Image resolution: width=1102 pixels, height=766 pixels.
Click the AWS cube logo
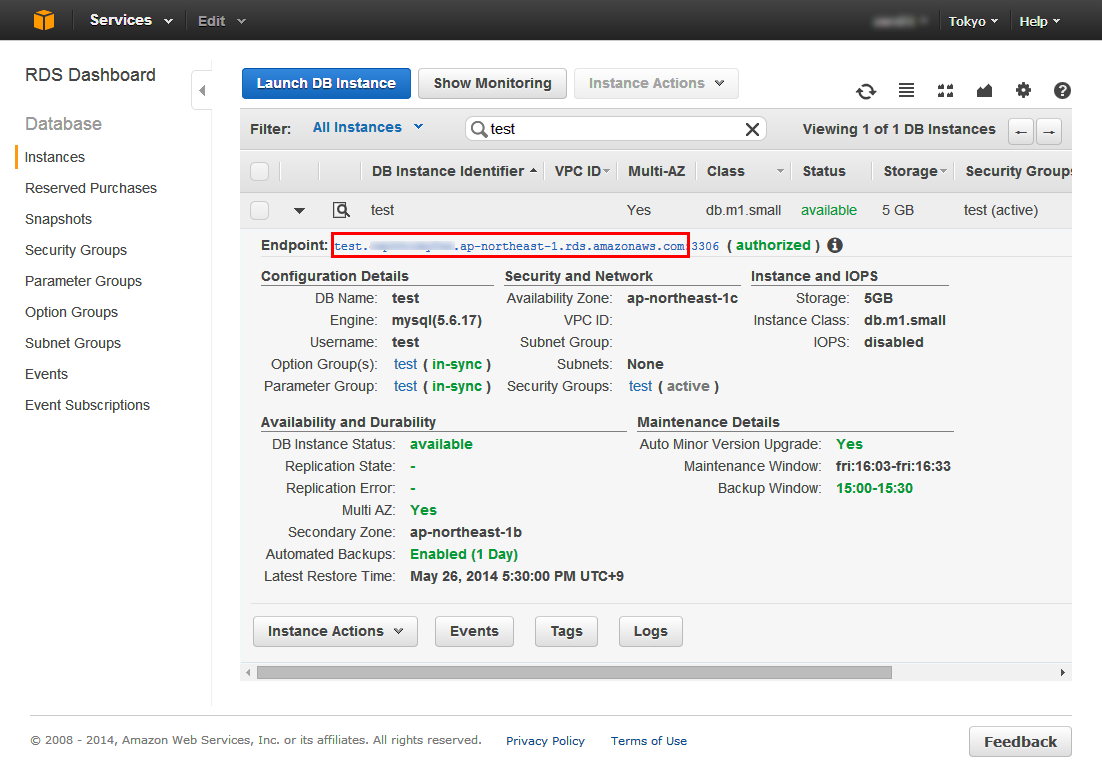pos(44,20)
